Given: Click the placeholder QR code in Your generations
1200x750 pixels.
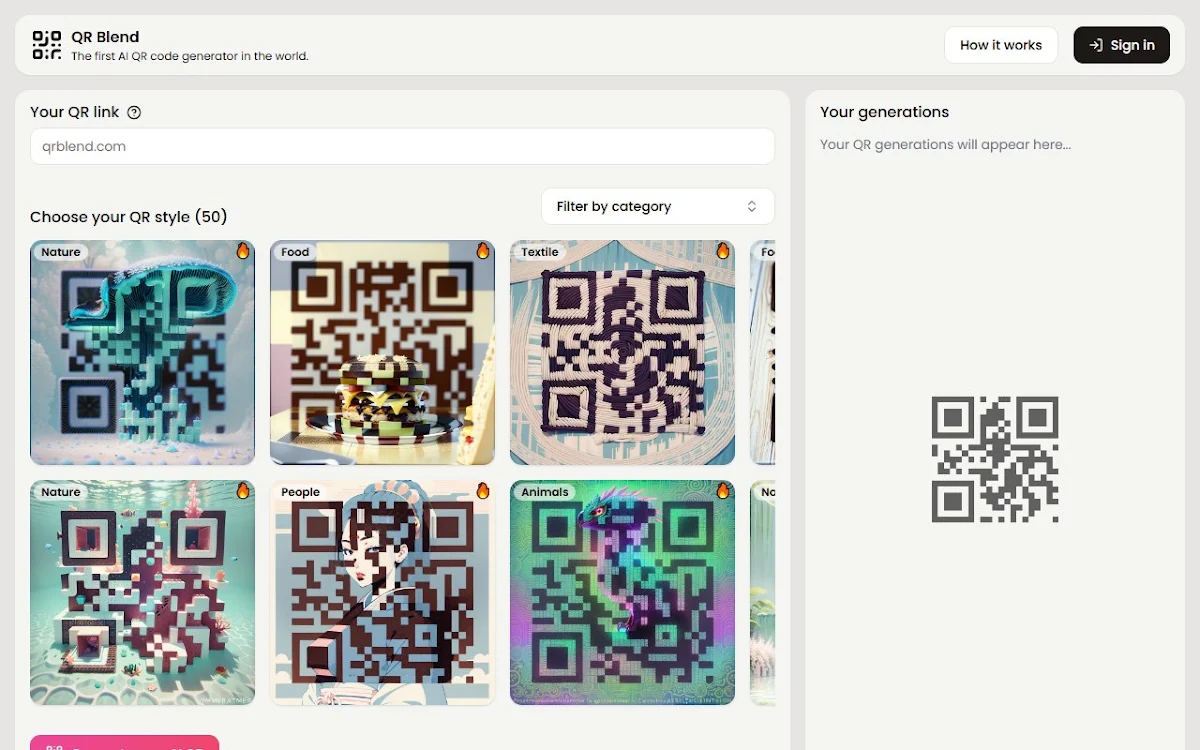Looking at the screenshot, I should click(995, 459).
